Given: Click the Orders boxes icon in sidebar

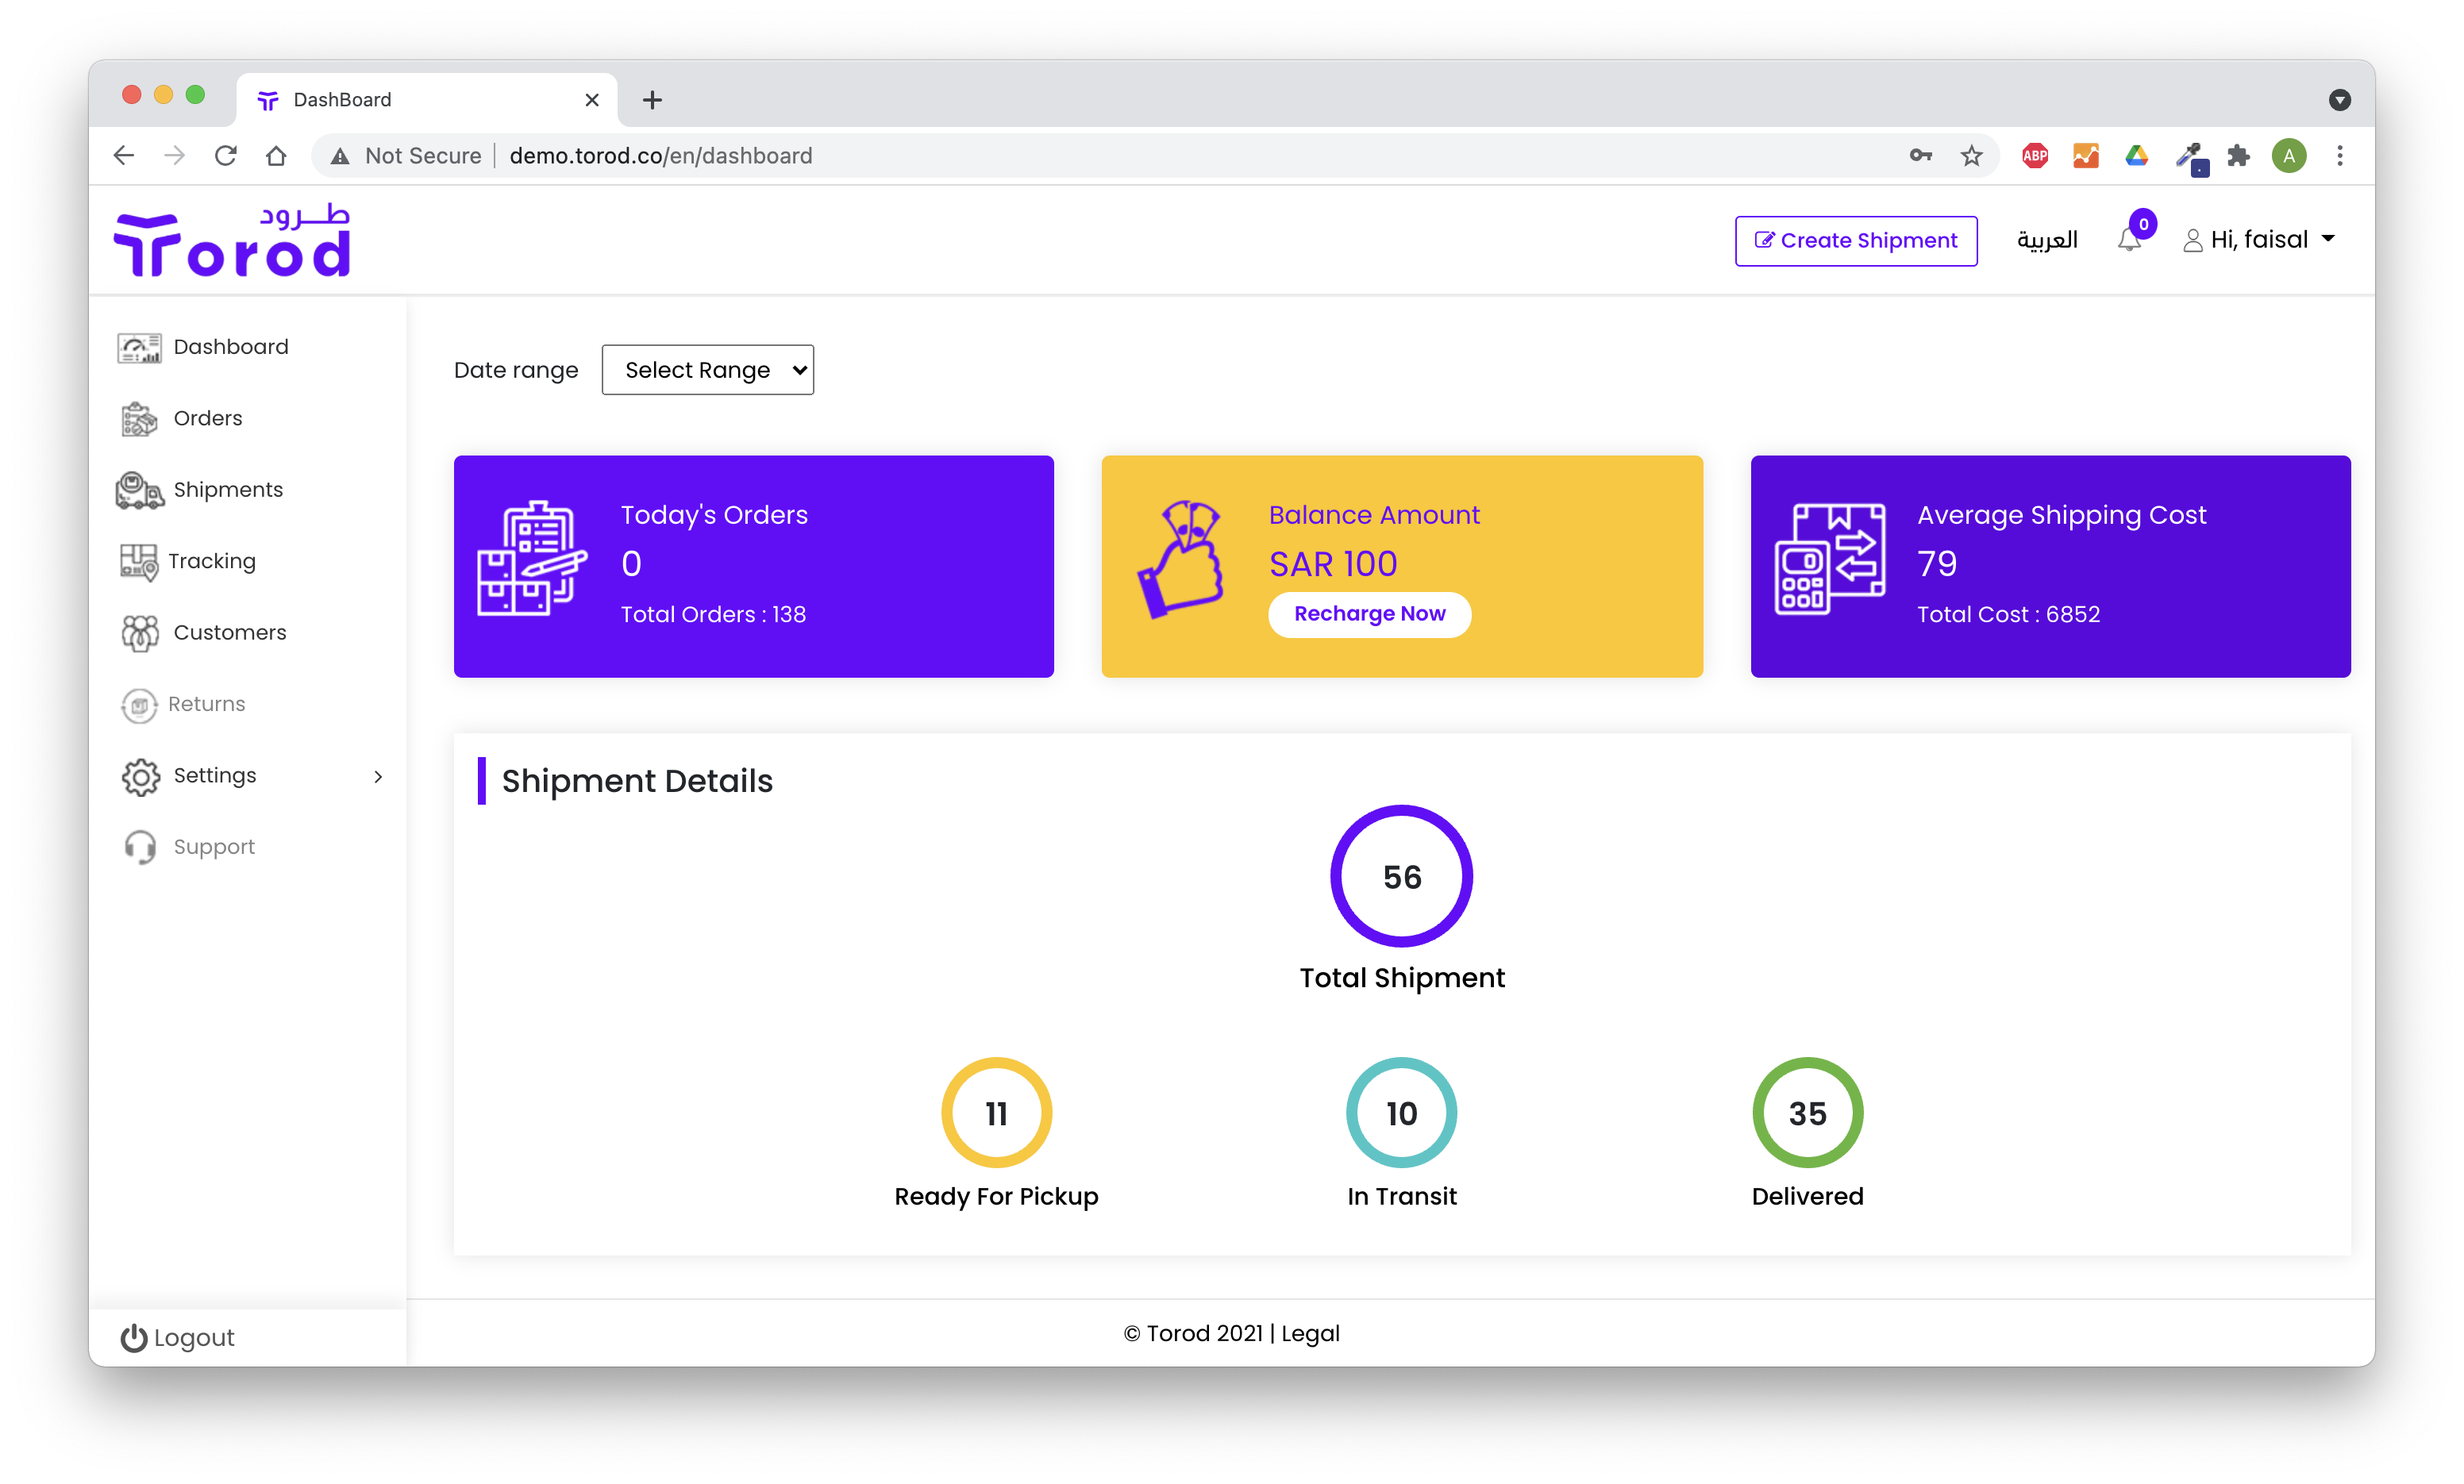Looking at the screenshot, I should click(x=139, y=419).
